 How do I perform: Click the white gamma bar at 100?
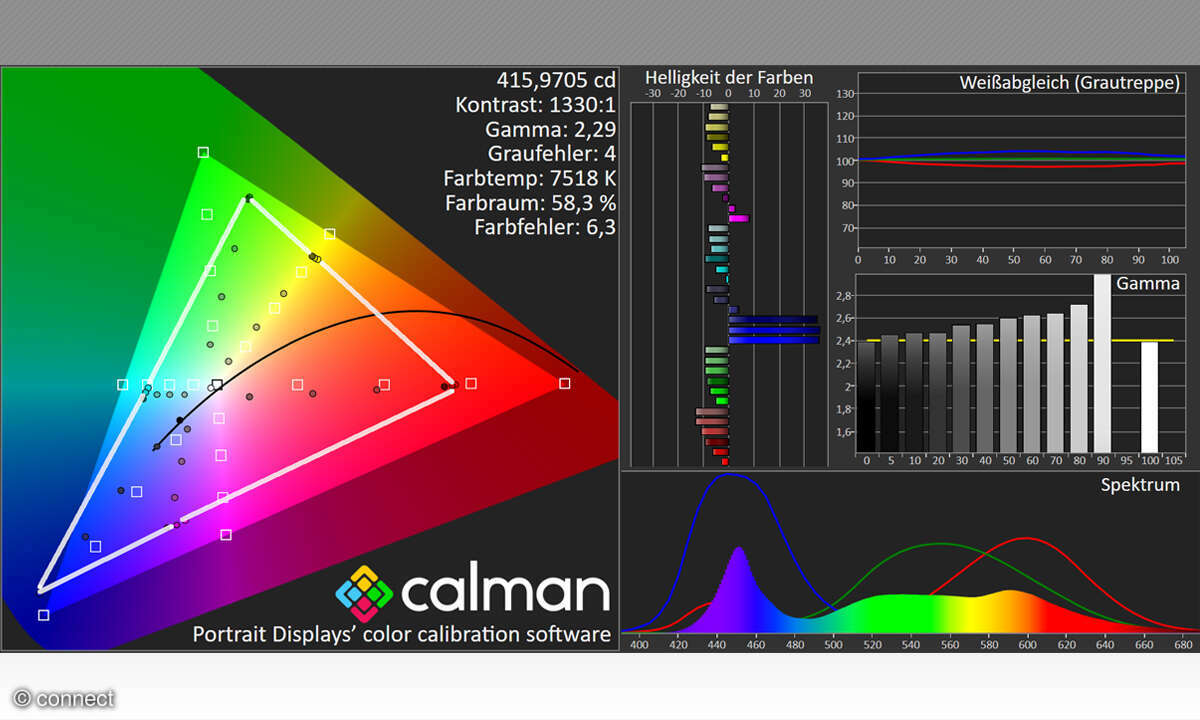click(1149, 397)
